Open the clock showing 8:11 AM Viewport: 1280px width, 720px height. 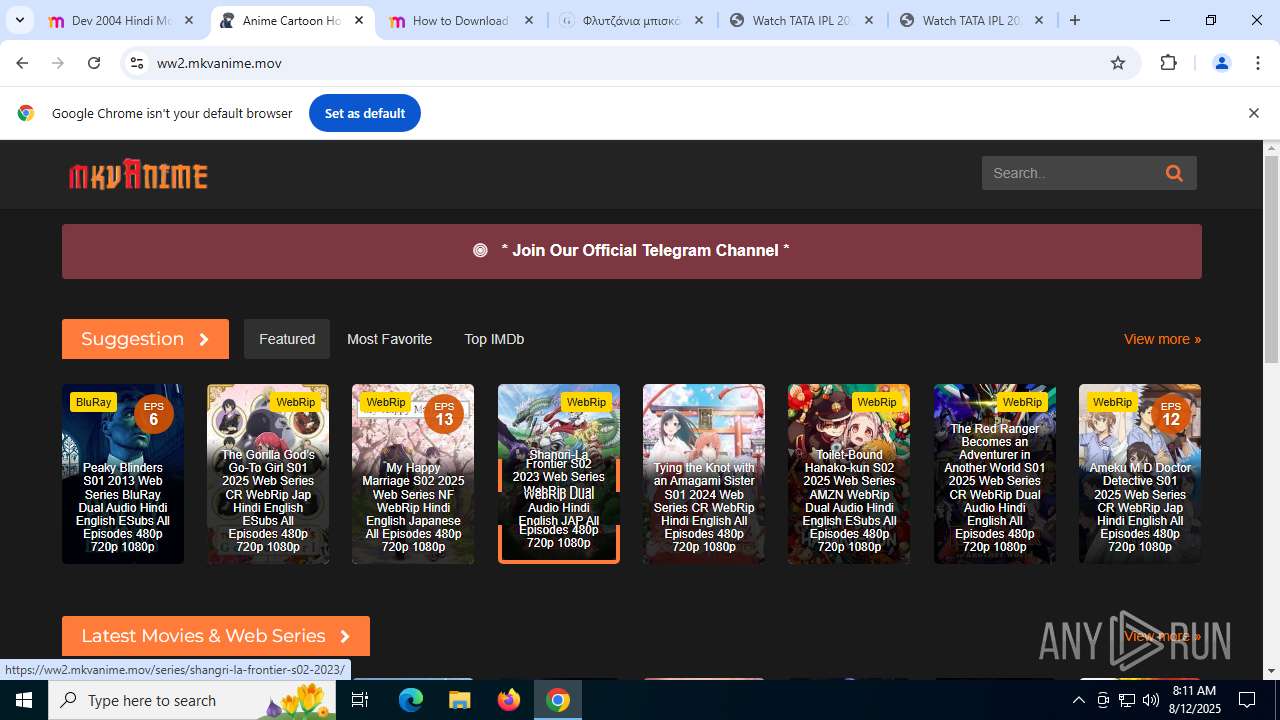click(x=1193, y=700)
